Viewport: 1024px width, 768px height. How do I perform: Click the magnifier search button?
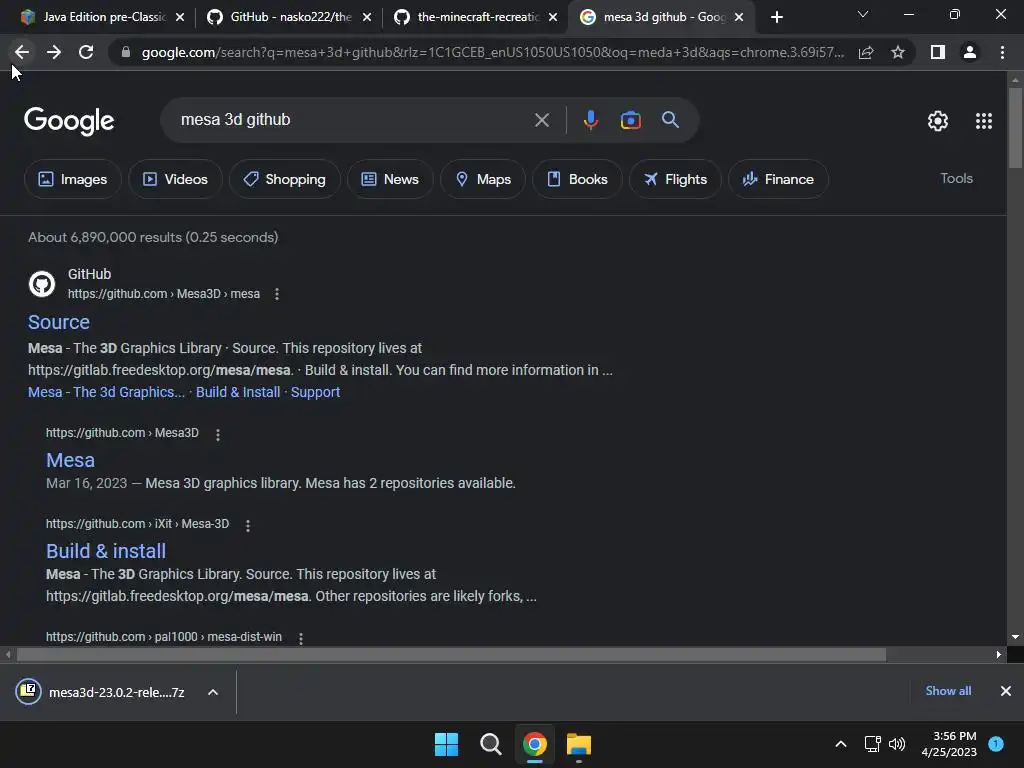[x=670, y=120]
